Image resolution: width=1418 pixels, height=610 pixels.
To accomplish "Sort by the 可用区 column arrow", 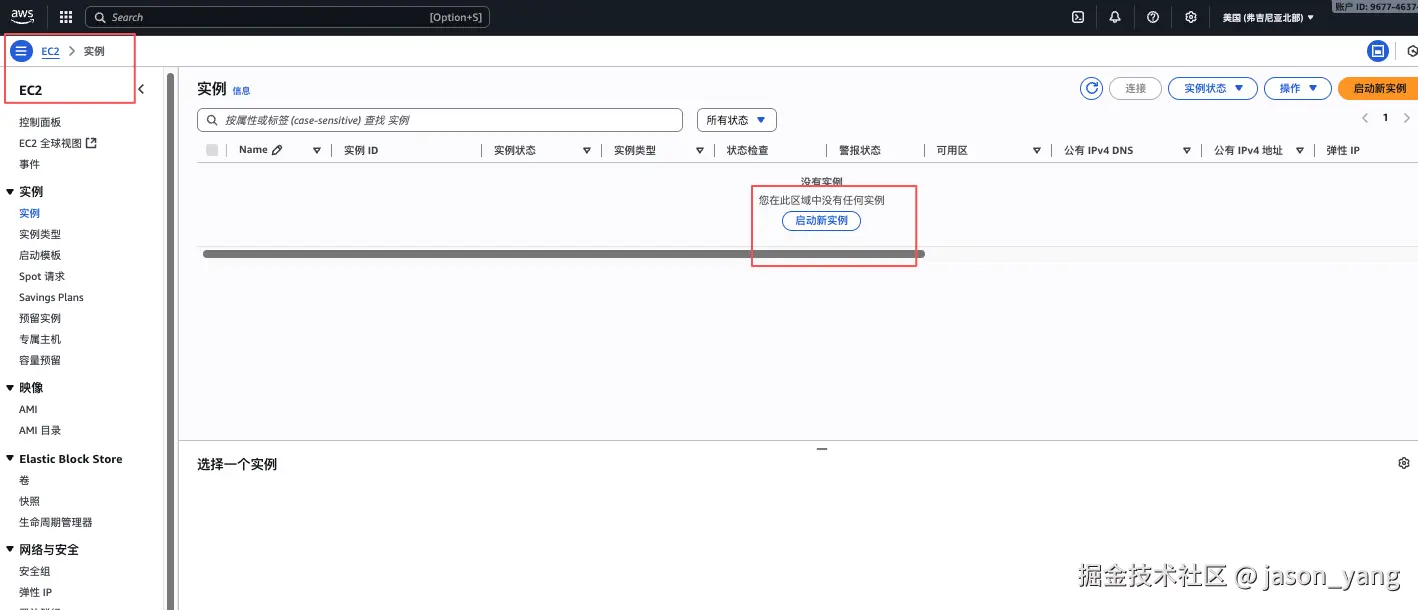I will tap(1037, 150).
